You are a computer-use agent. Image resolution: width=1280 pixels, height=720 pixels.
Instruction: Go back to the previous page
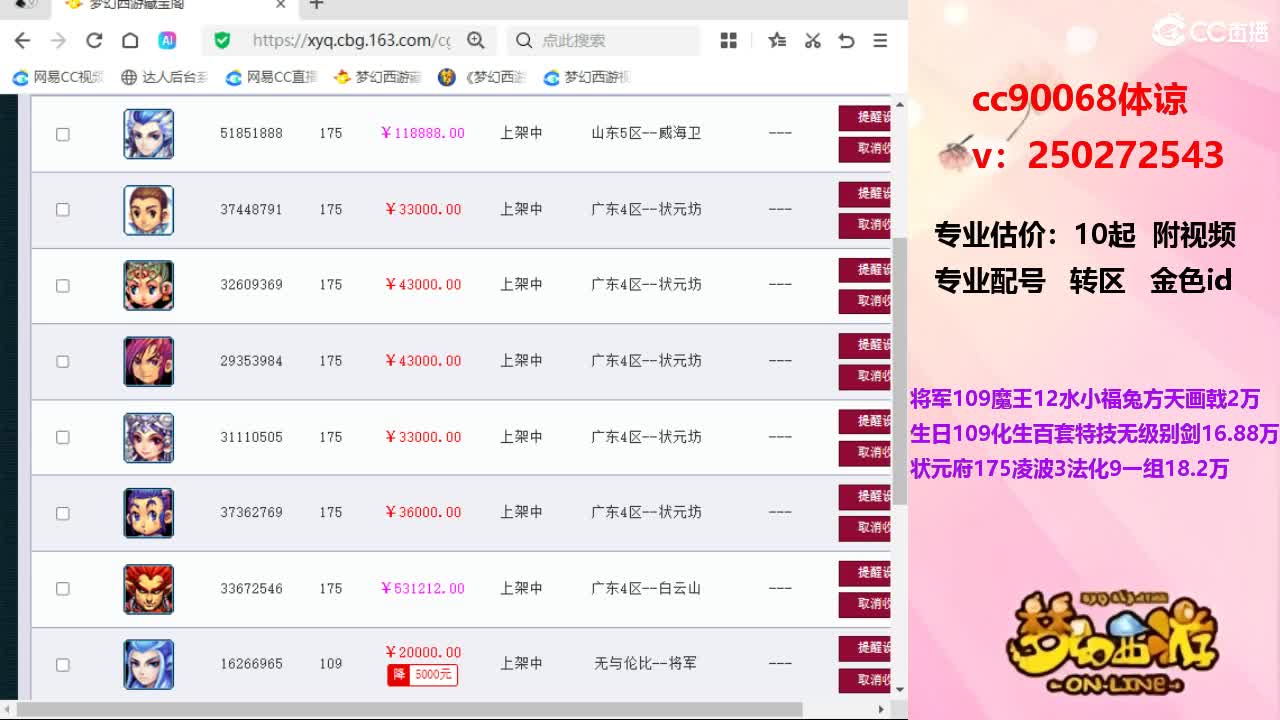tap(22, 40)
